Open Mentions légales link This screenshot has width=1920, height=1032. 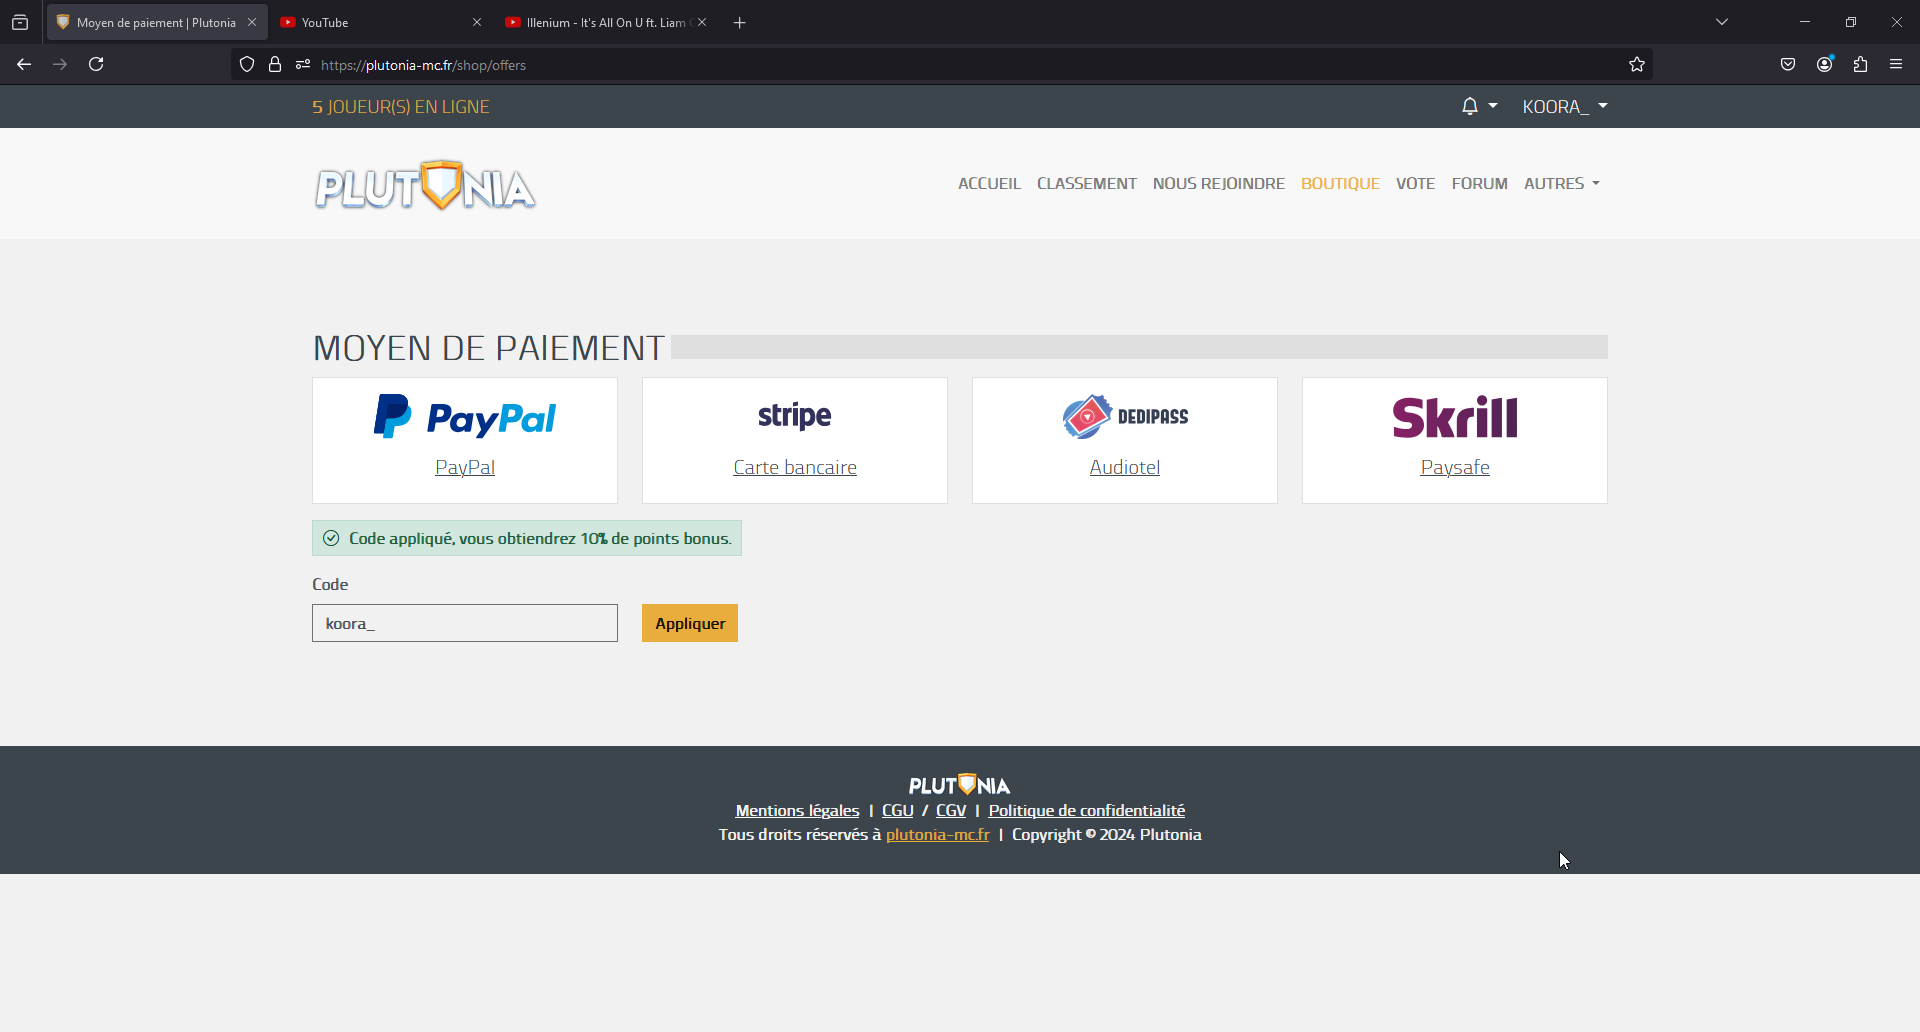[x=797, y=810]
